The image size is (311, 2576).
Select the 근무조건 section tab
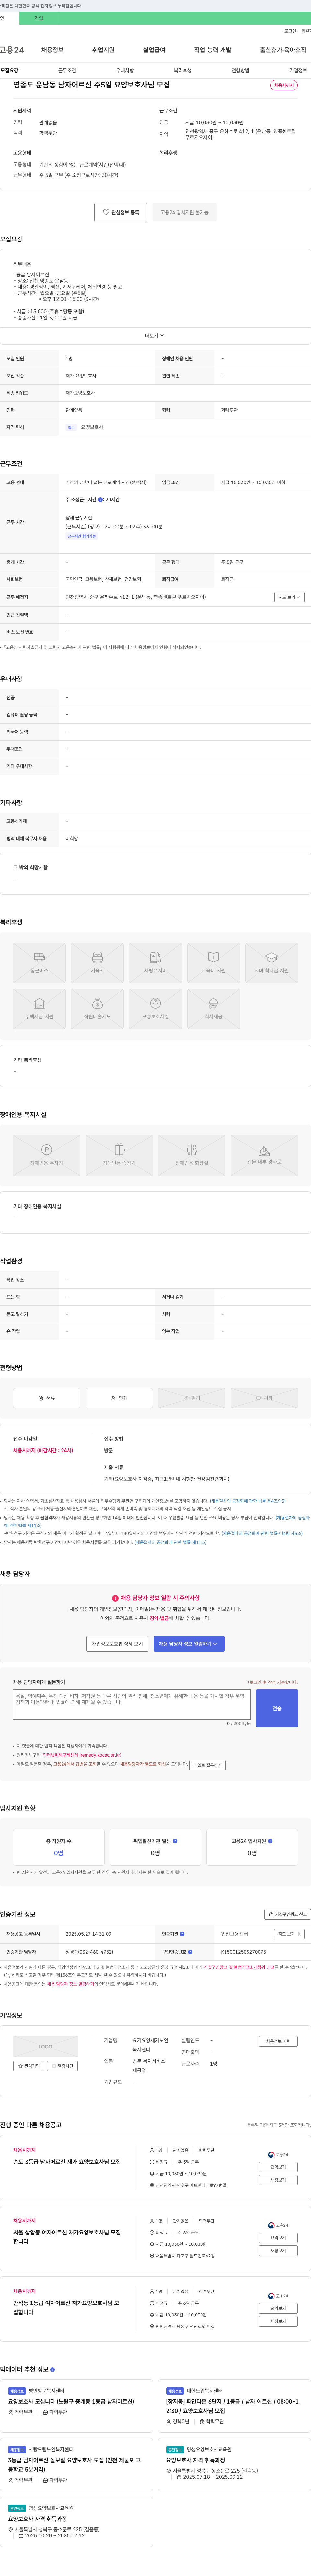point(67,71)
